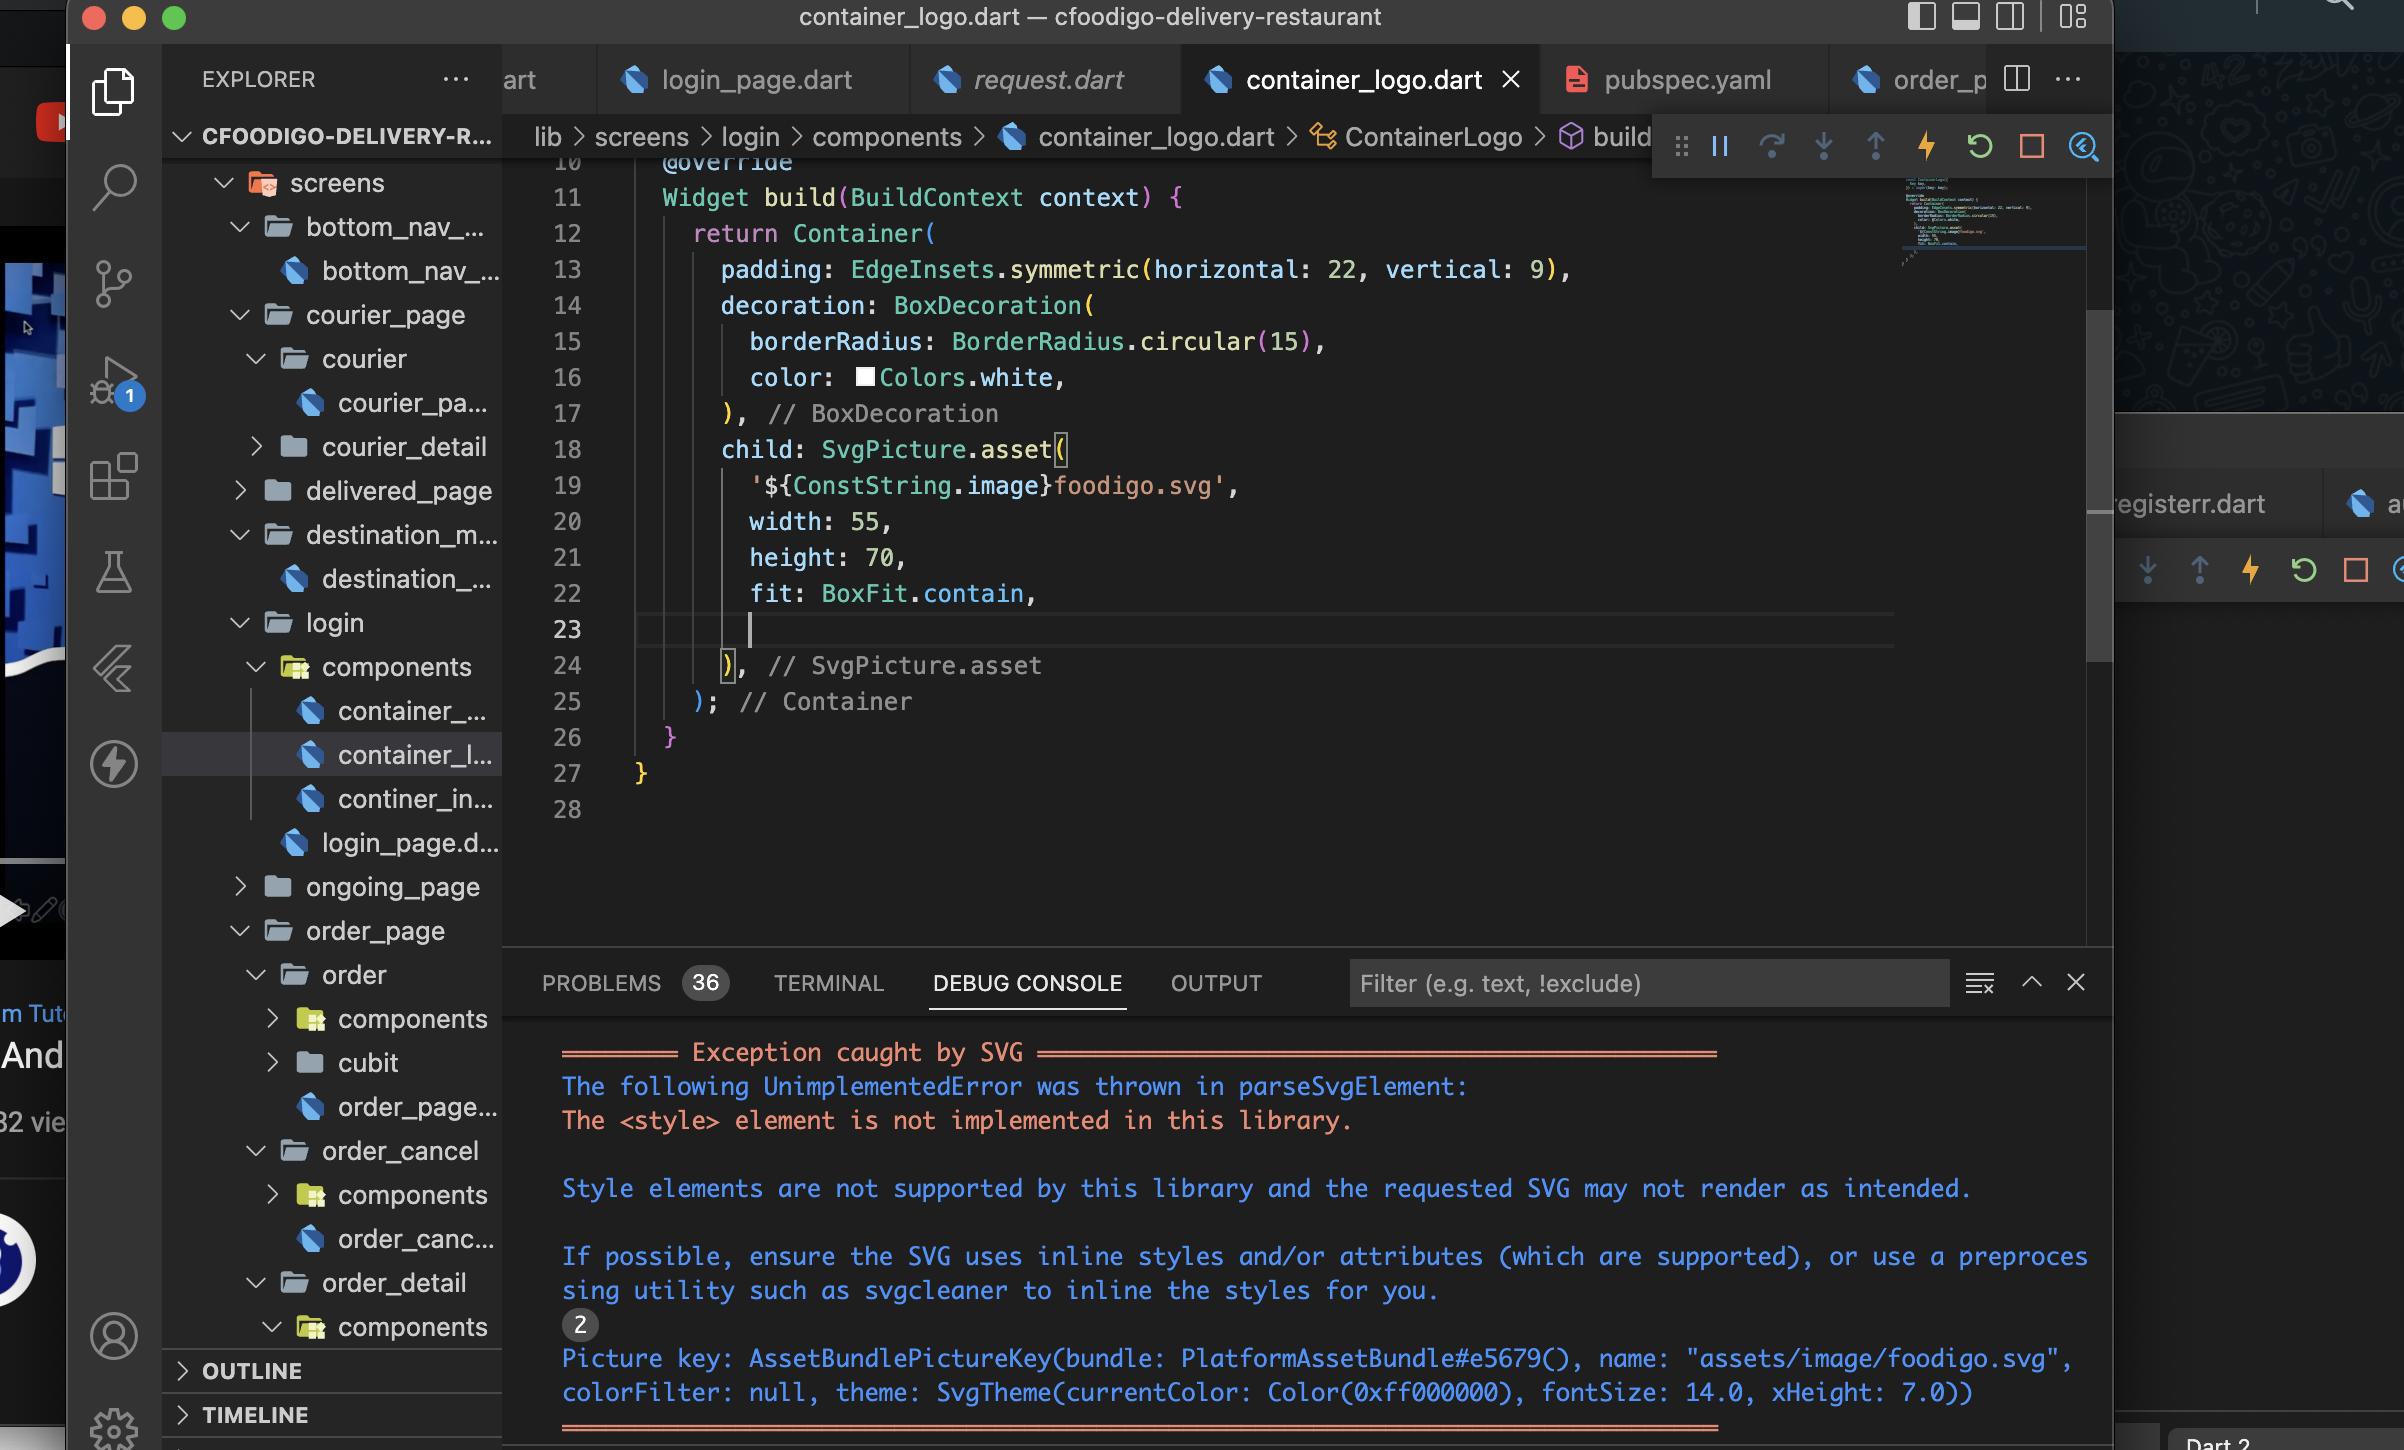Open editor More Actions ellipsis
This screenshot has height=1450, width=2404.
[x=2068, y=79]
